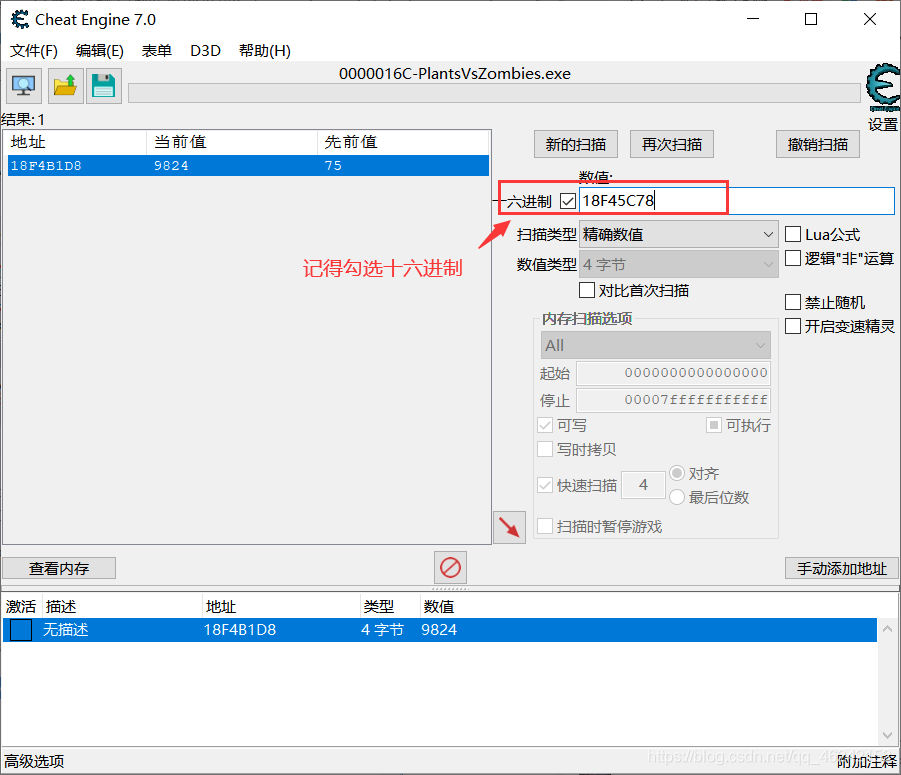Click value 9824 in address list
The height and width of the screenshot is (775, 901).
click(x=439, y=630)
